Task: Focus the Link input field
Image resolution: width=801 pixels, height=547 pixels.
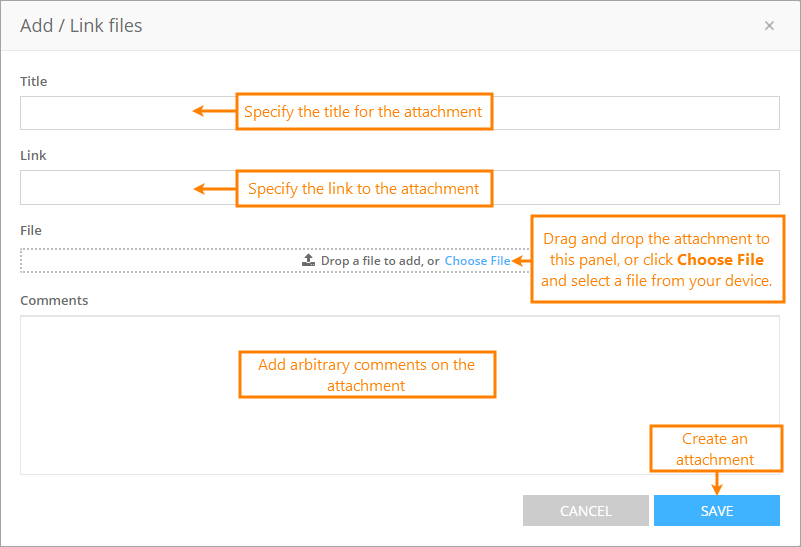Action: point(110,187)
